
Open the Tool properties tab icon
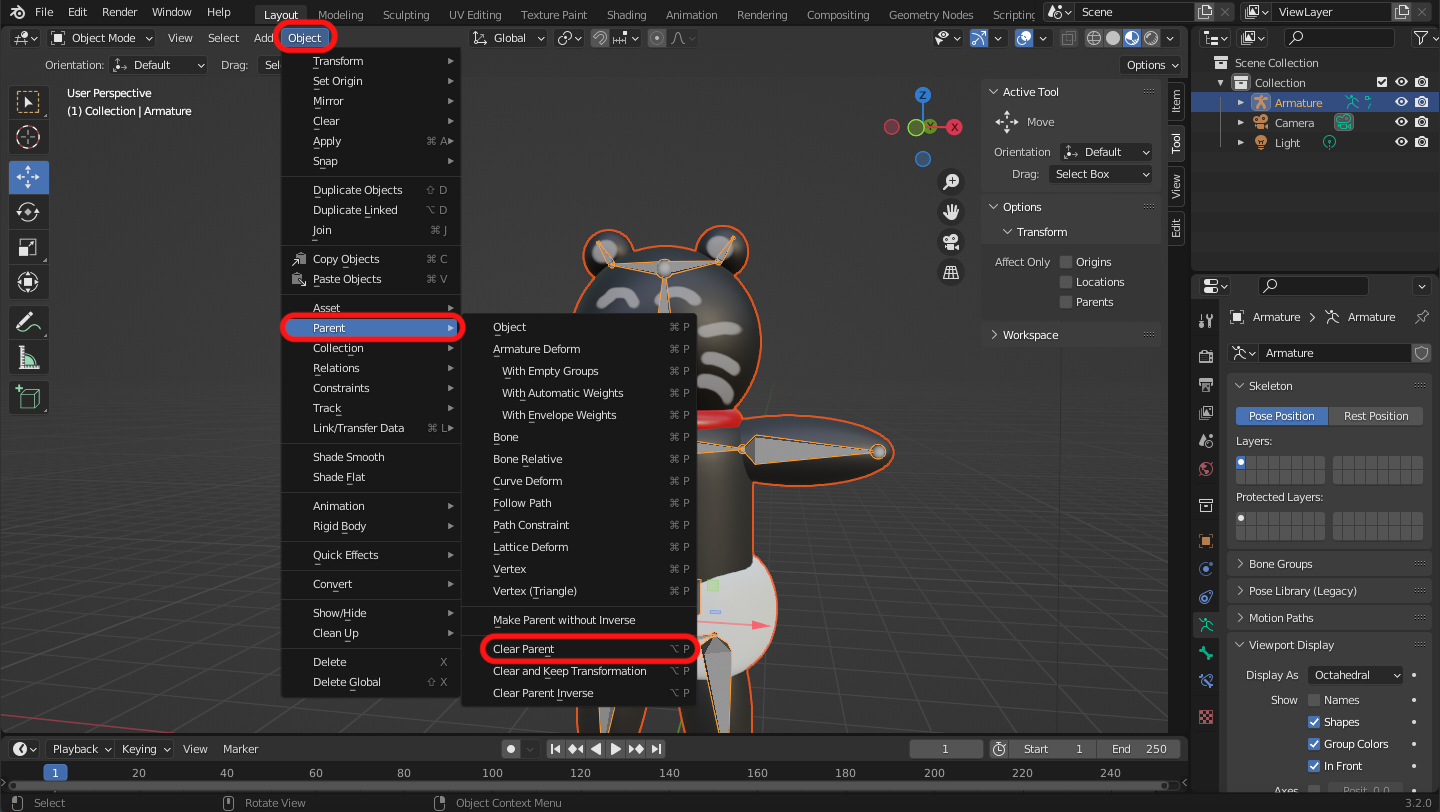coord(1206,320)
